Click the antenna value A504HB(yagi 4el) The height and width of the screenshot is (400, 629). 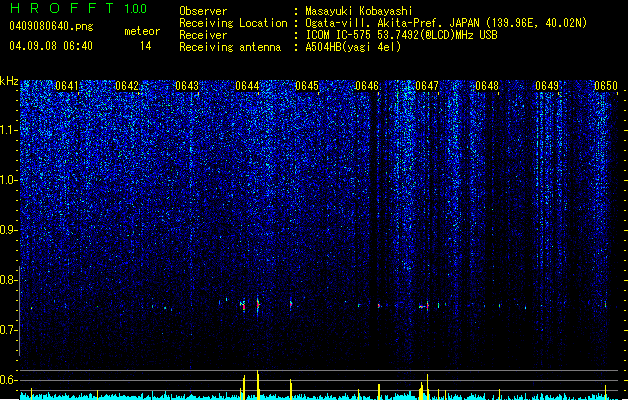click(353, 47)
